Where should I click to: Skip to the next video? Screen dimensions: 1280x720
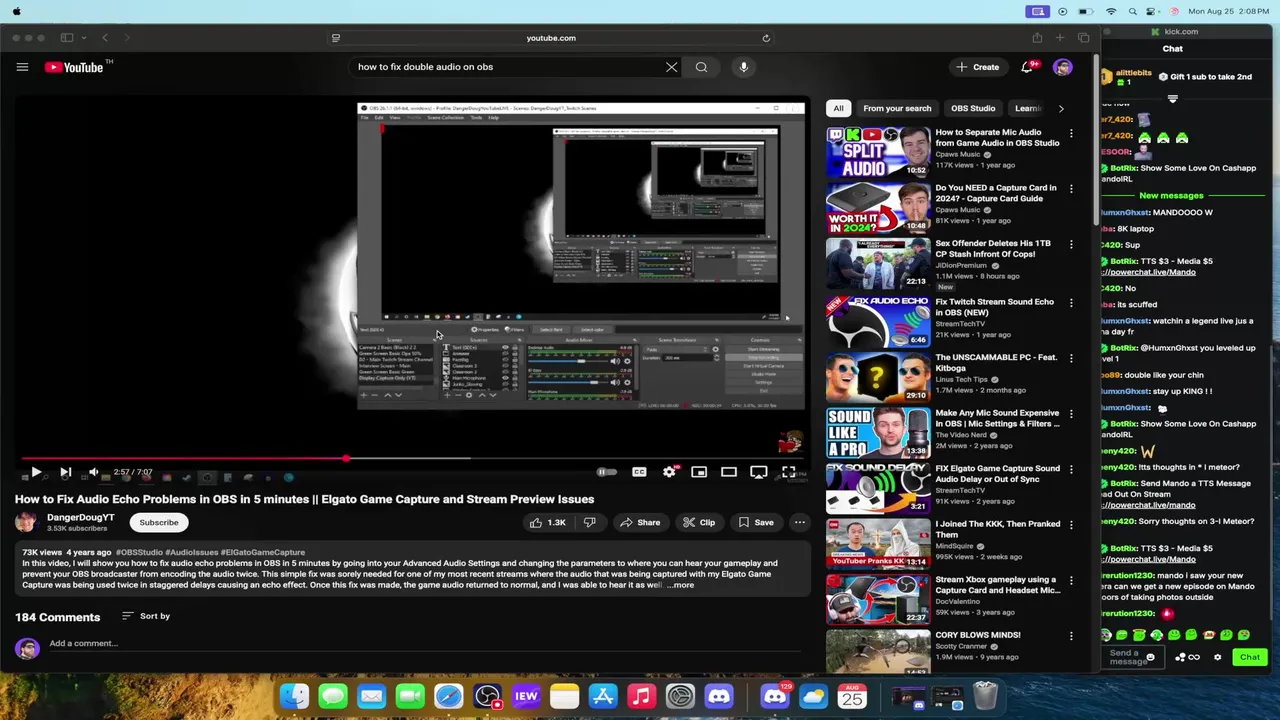coord(65,472)
